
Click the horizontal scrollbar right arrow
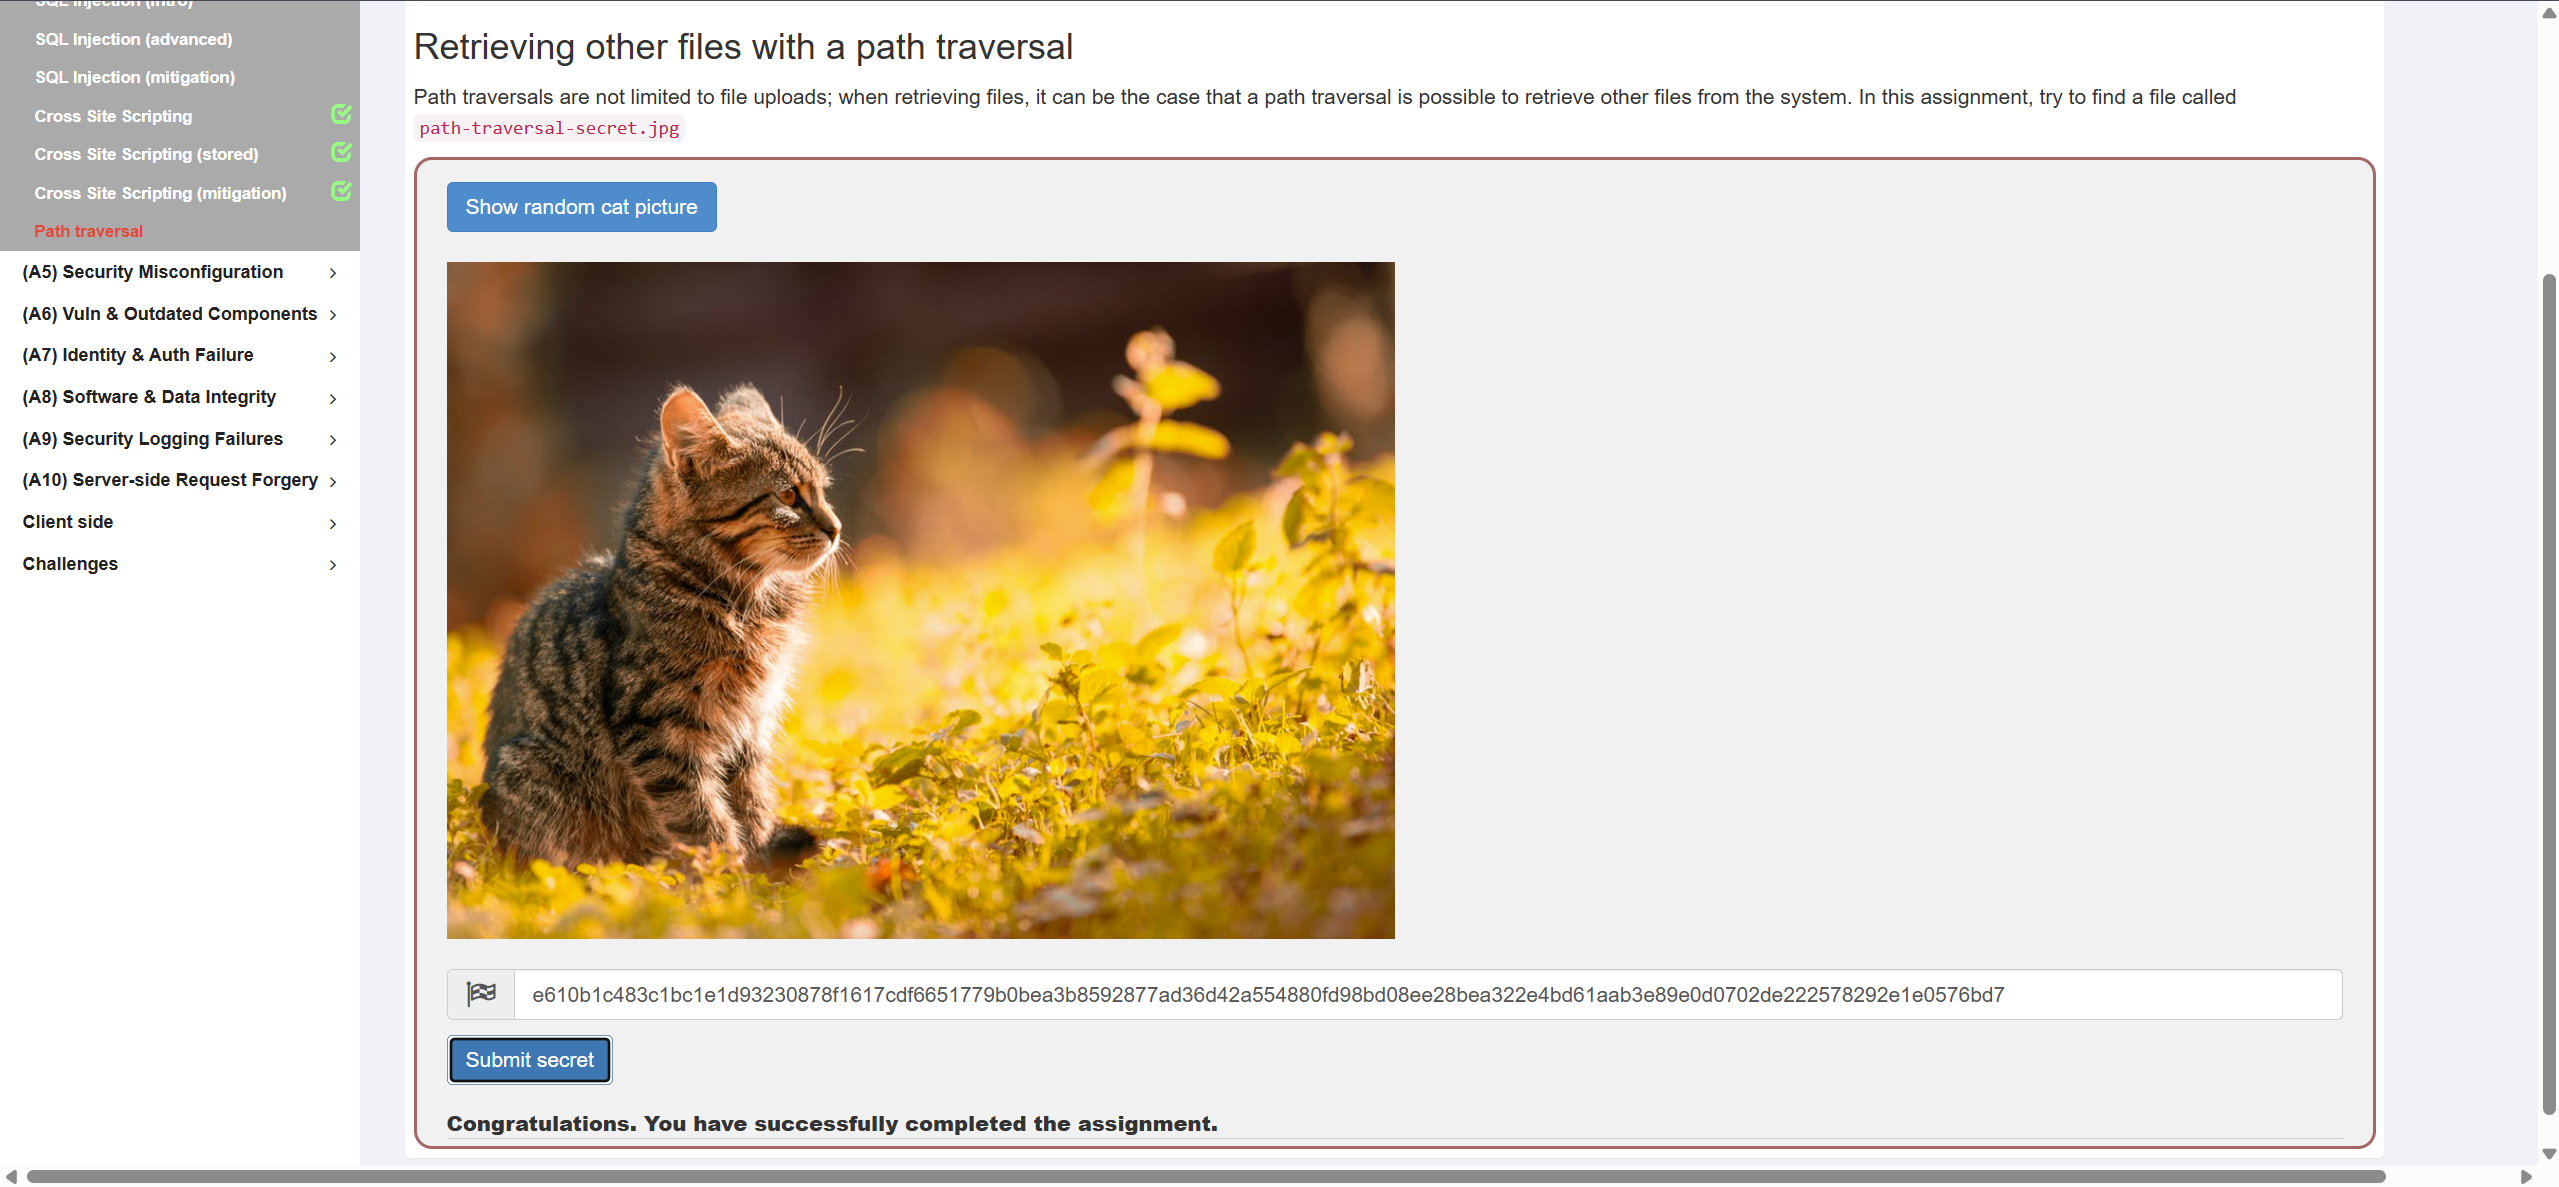tap(2525, 1176)
